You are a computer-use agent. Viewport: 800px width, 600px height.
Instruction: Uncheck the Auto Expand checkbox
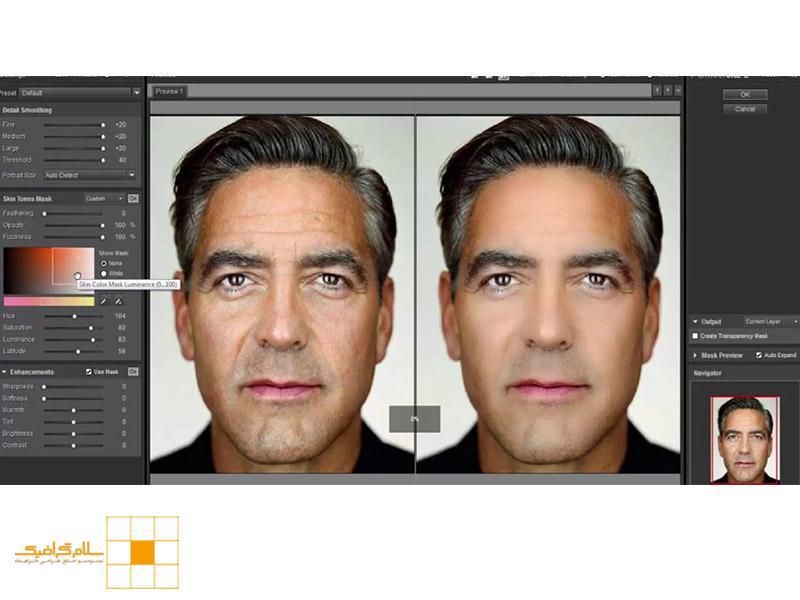click(759, 355)
